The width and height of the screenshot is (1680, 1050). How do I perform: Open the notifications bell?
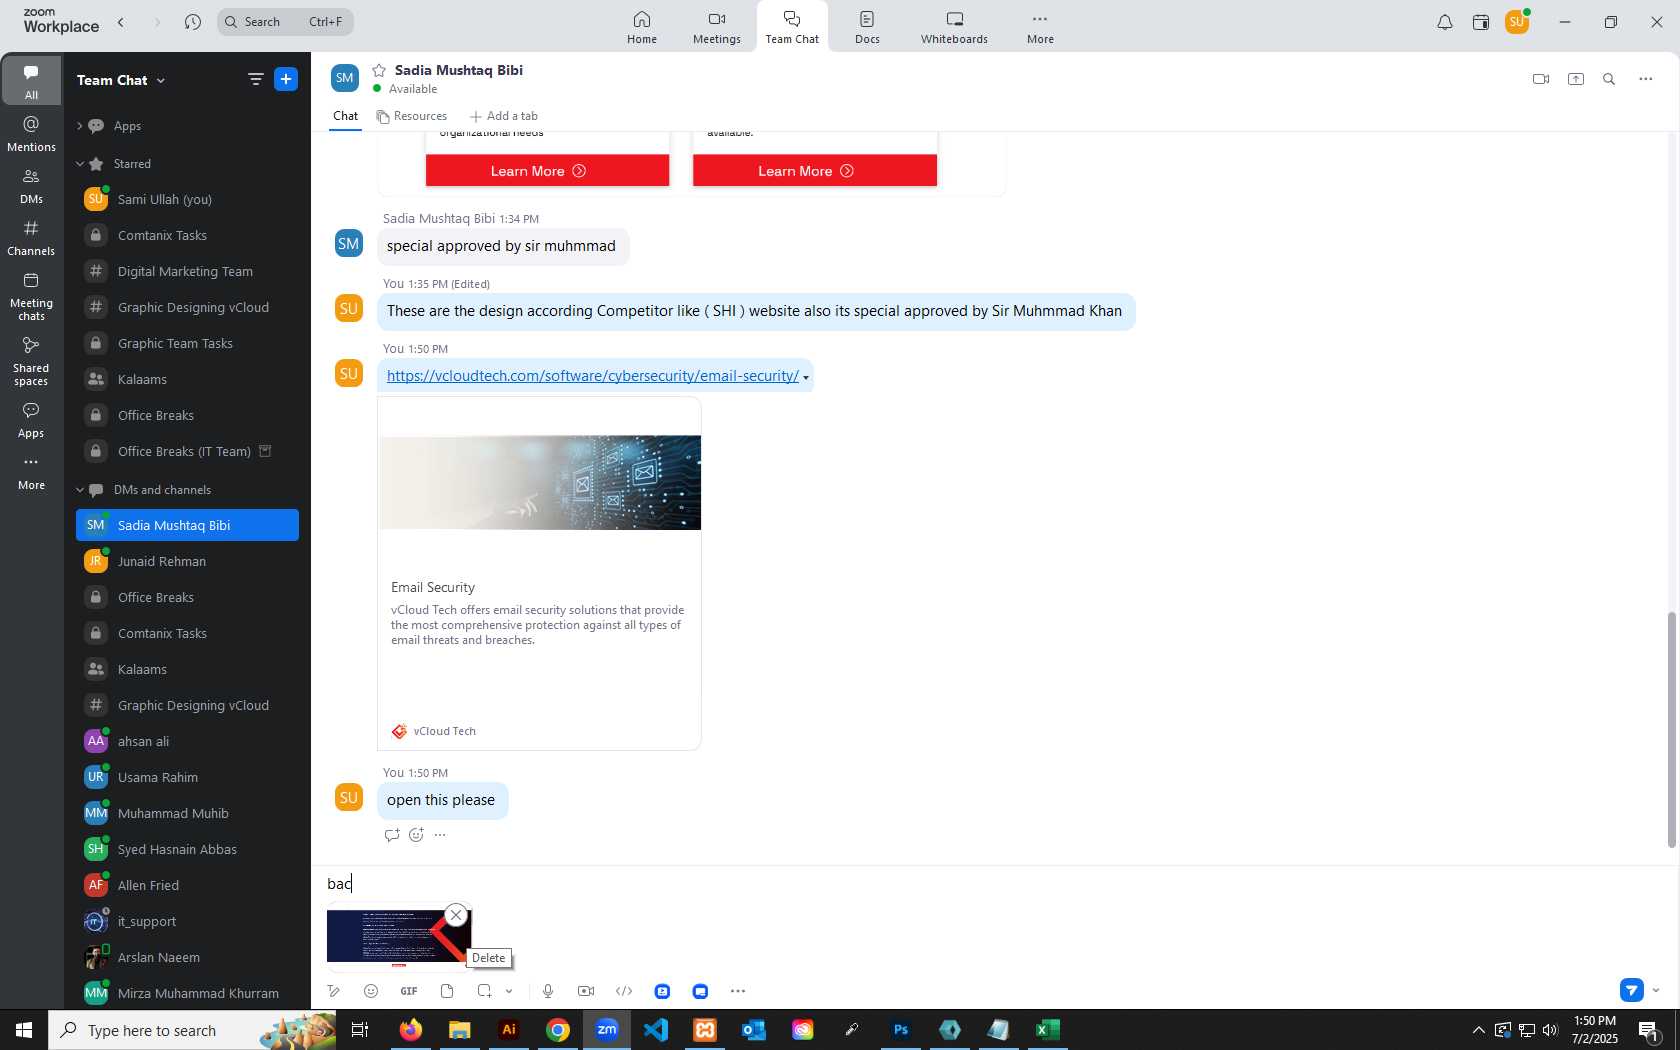1445,22
